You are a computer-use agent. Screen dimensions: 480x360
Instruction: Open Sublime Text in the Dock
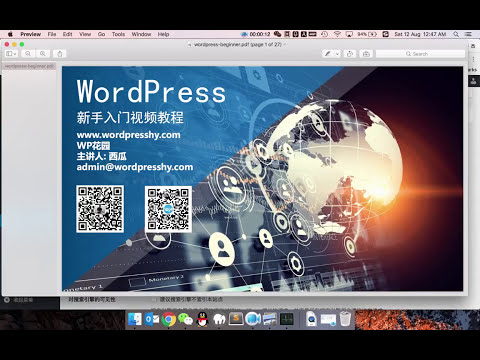[236, 319]
